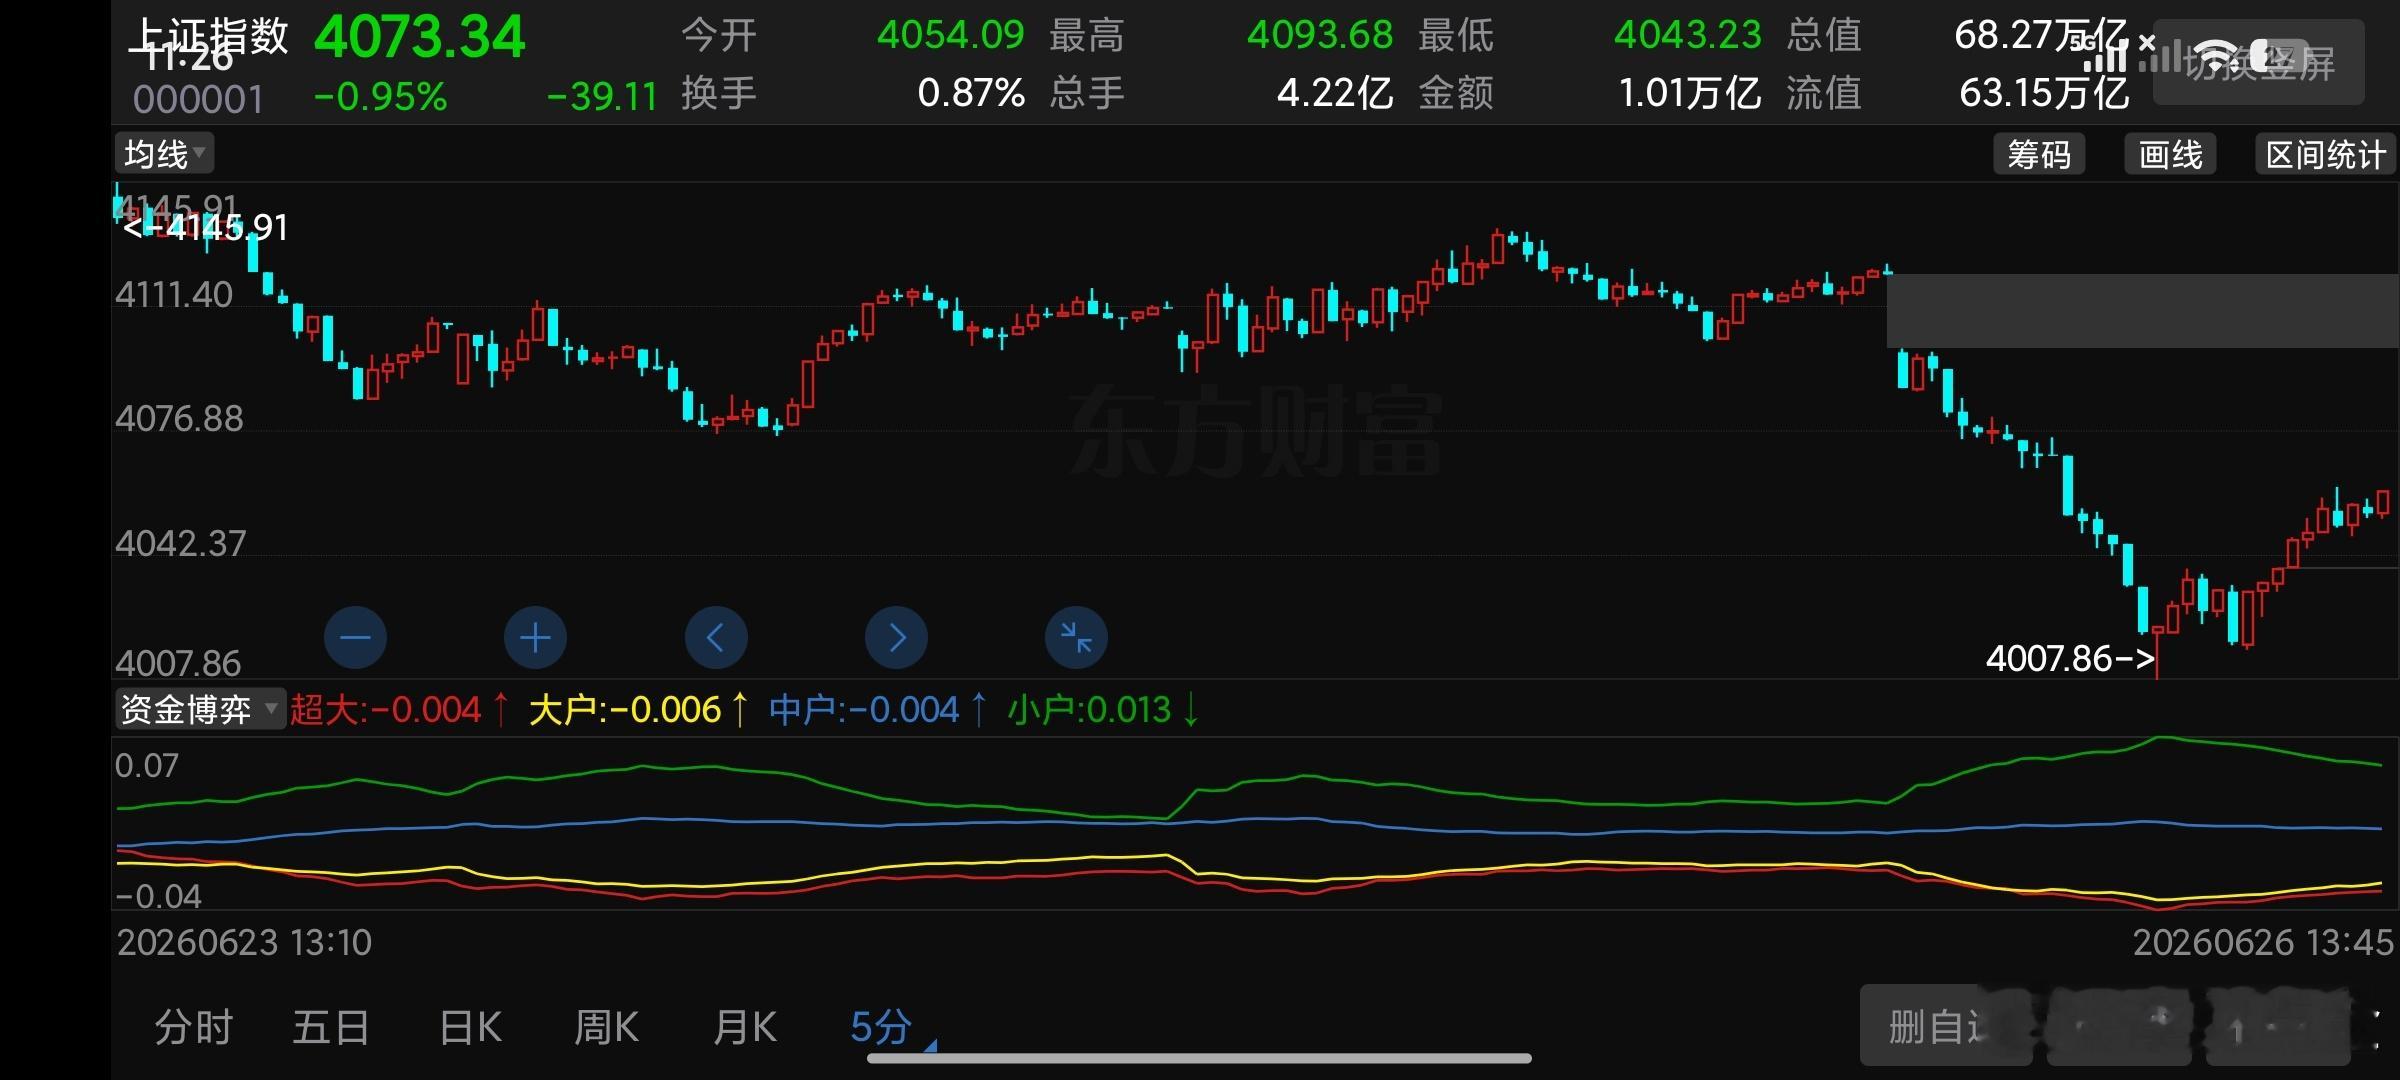The height and width of the screenshot is (1080, 2400).
Task: Tap the -0.04 indicator axis label
Action: (158, 895)
